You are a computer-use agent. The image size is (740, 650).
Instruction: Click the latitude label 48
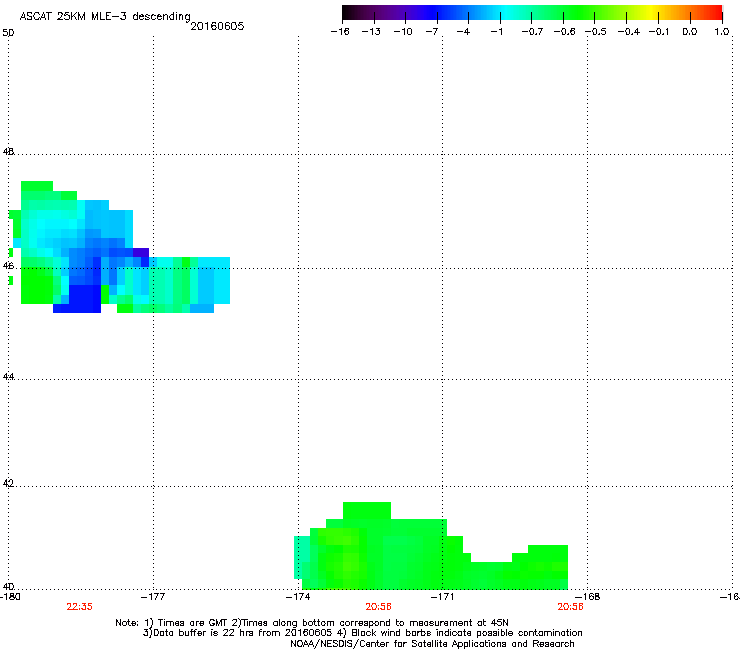click(8, 152)
